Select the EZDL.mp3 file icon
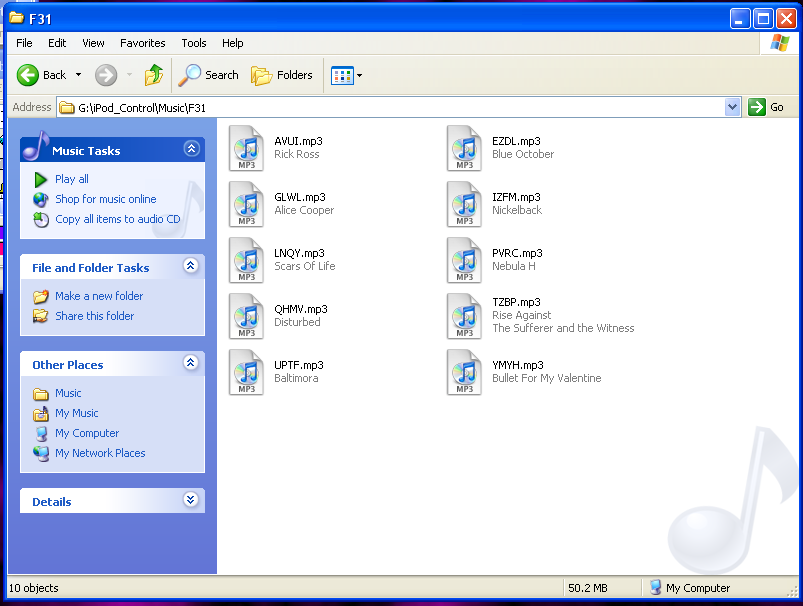The width and height of the screenshot is (803, 606). pos(464,148)
